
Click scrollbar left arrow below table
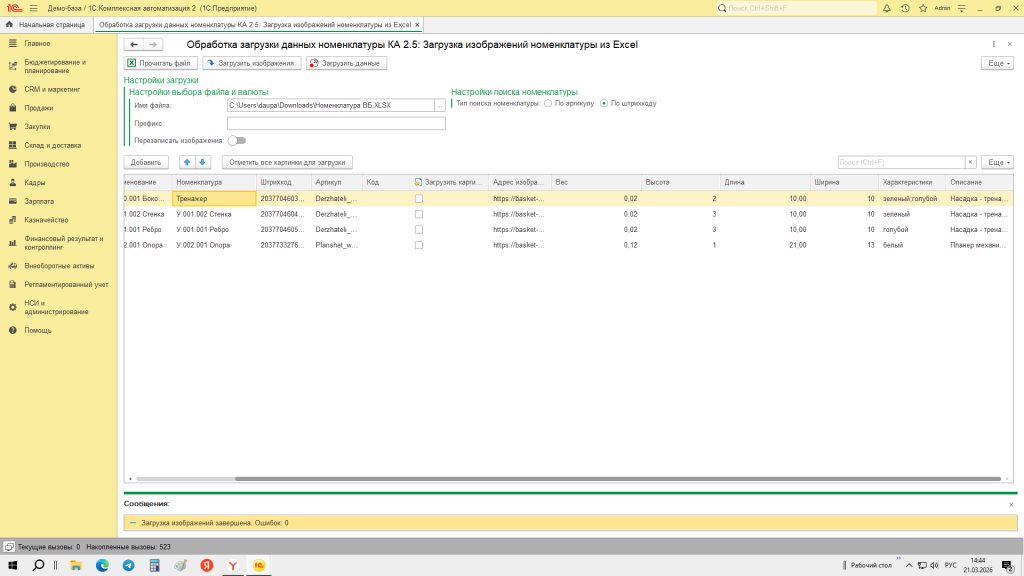tap(130, 479)
